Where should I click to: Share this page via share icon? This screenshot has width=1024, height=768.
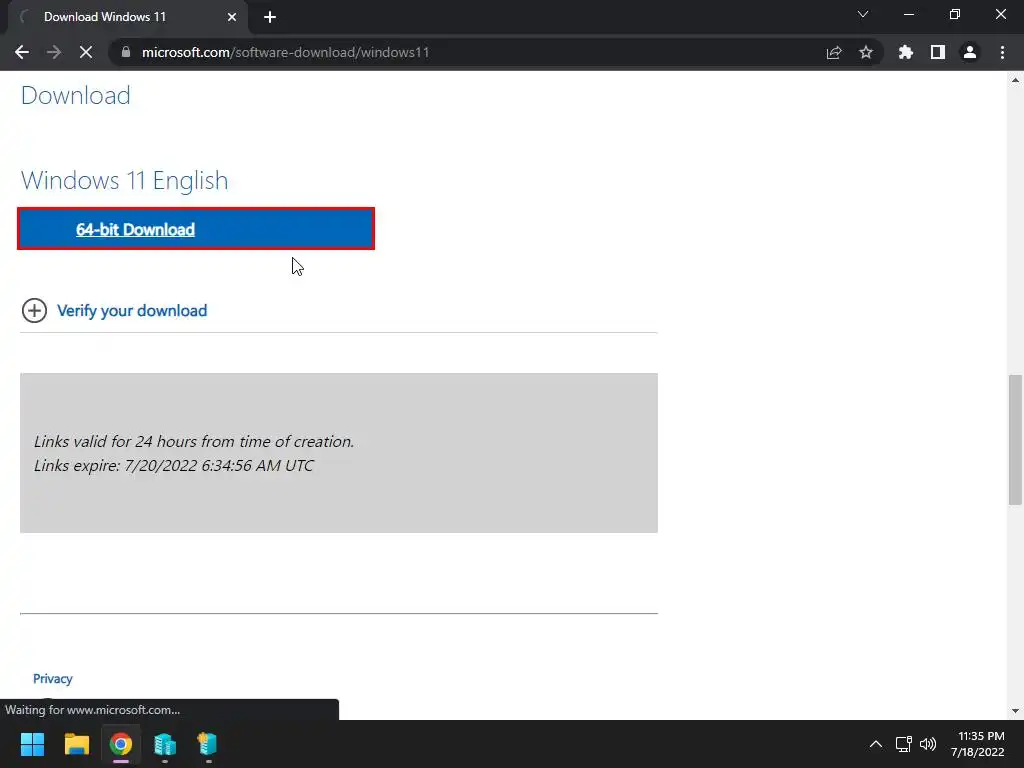[834, 52]
